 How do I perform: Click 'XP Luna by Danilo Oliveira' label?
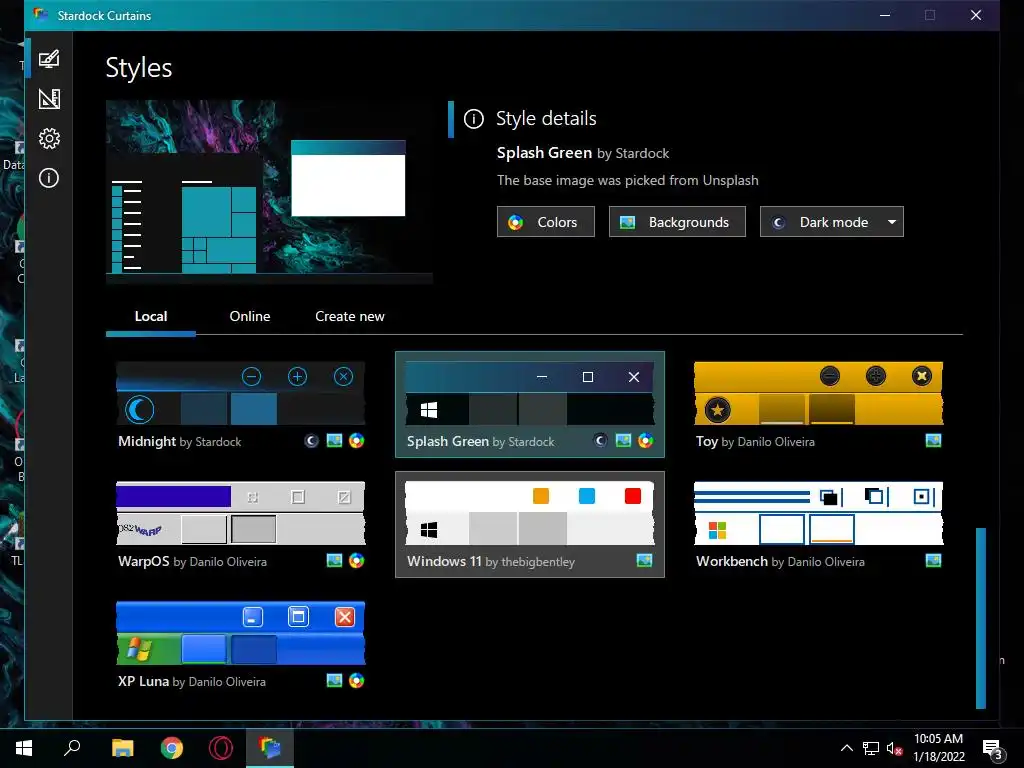[x=191, y=681]
